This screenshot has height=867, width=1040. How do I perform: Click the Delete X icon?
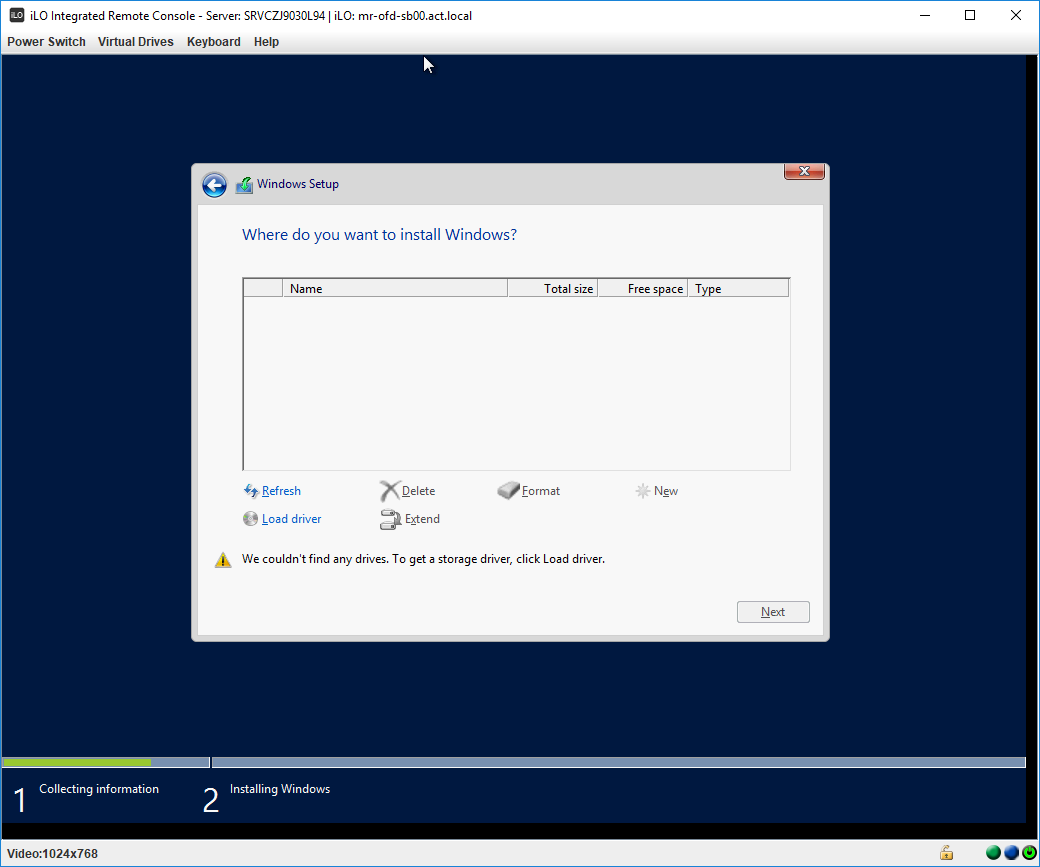[389, 491]
